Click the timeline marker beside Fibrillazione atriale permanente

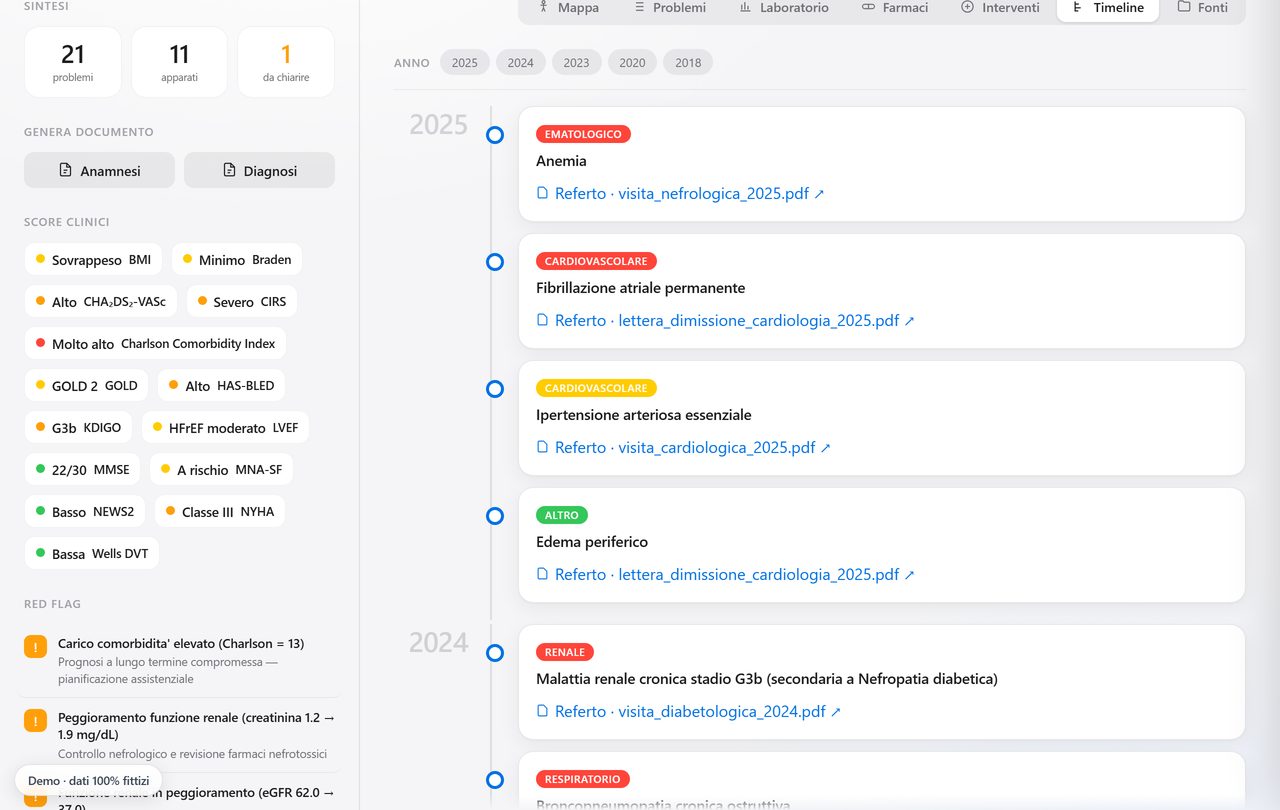[x=494, y=261]
